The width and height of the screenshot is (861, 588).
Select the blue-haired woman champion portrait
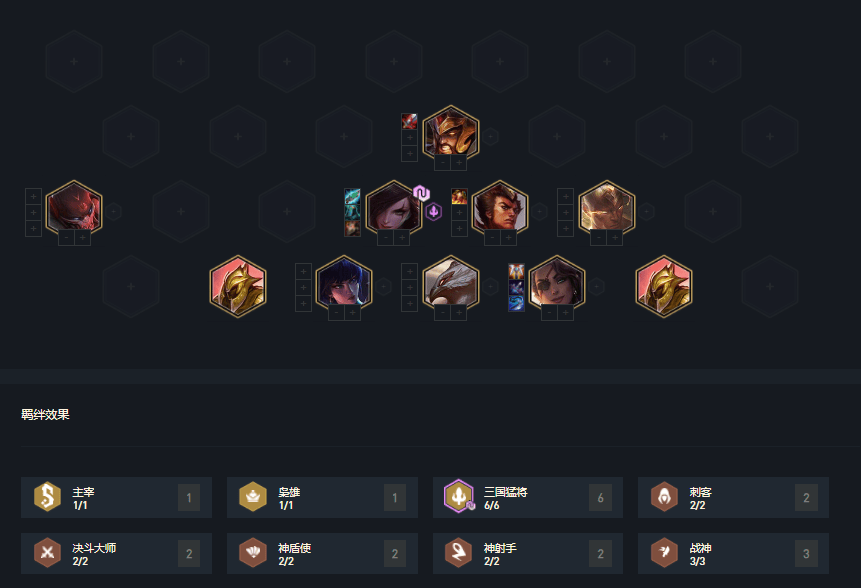point(344,284)
